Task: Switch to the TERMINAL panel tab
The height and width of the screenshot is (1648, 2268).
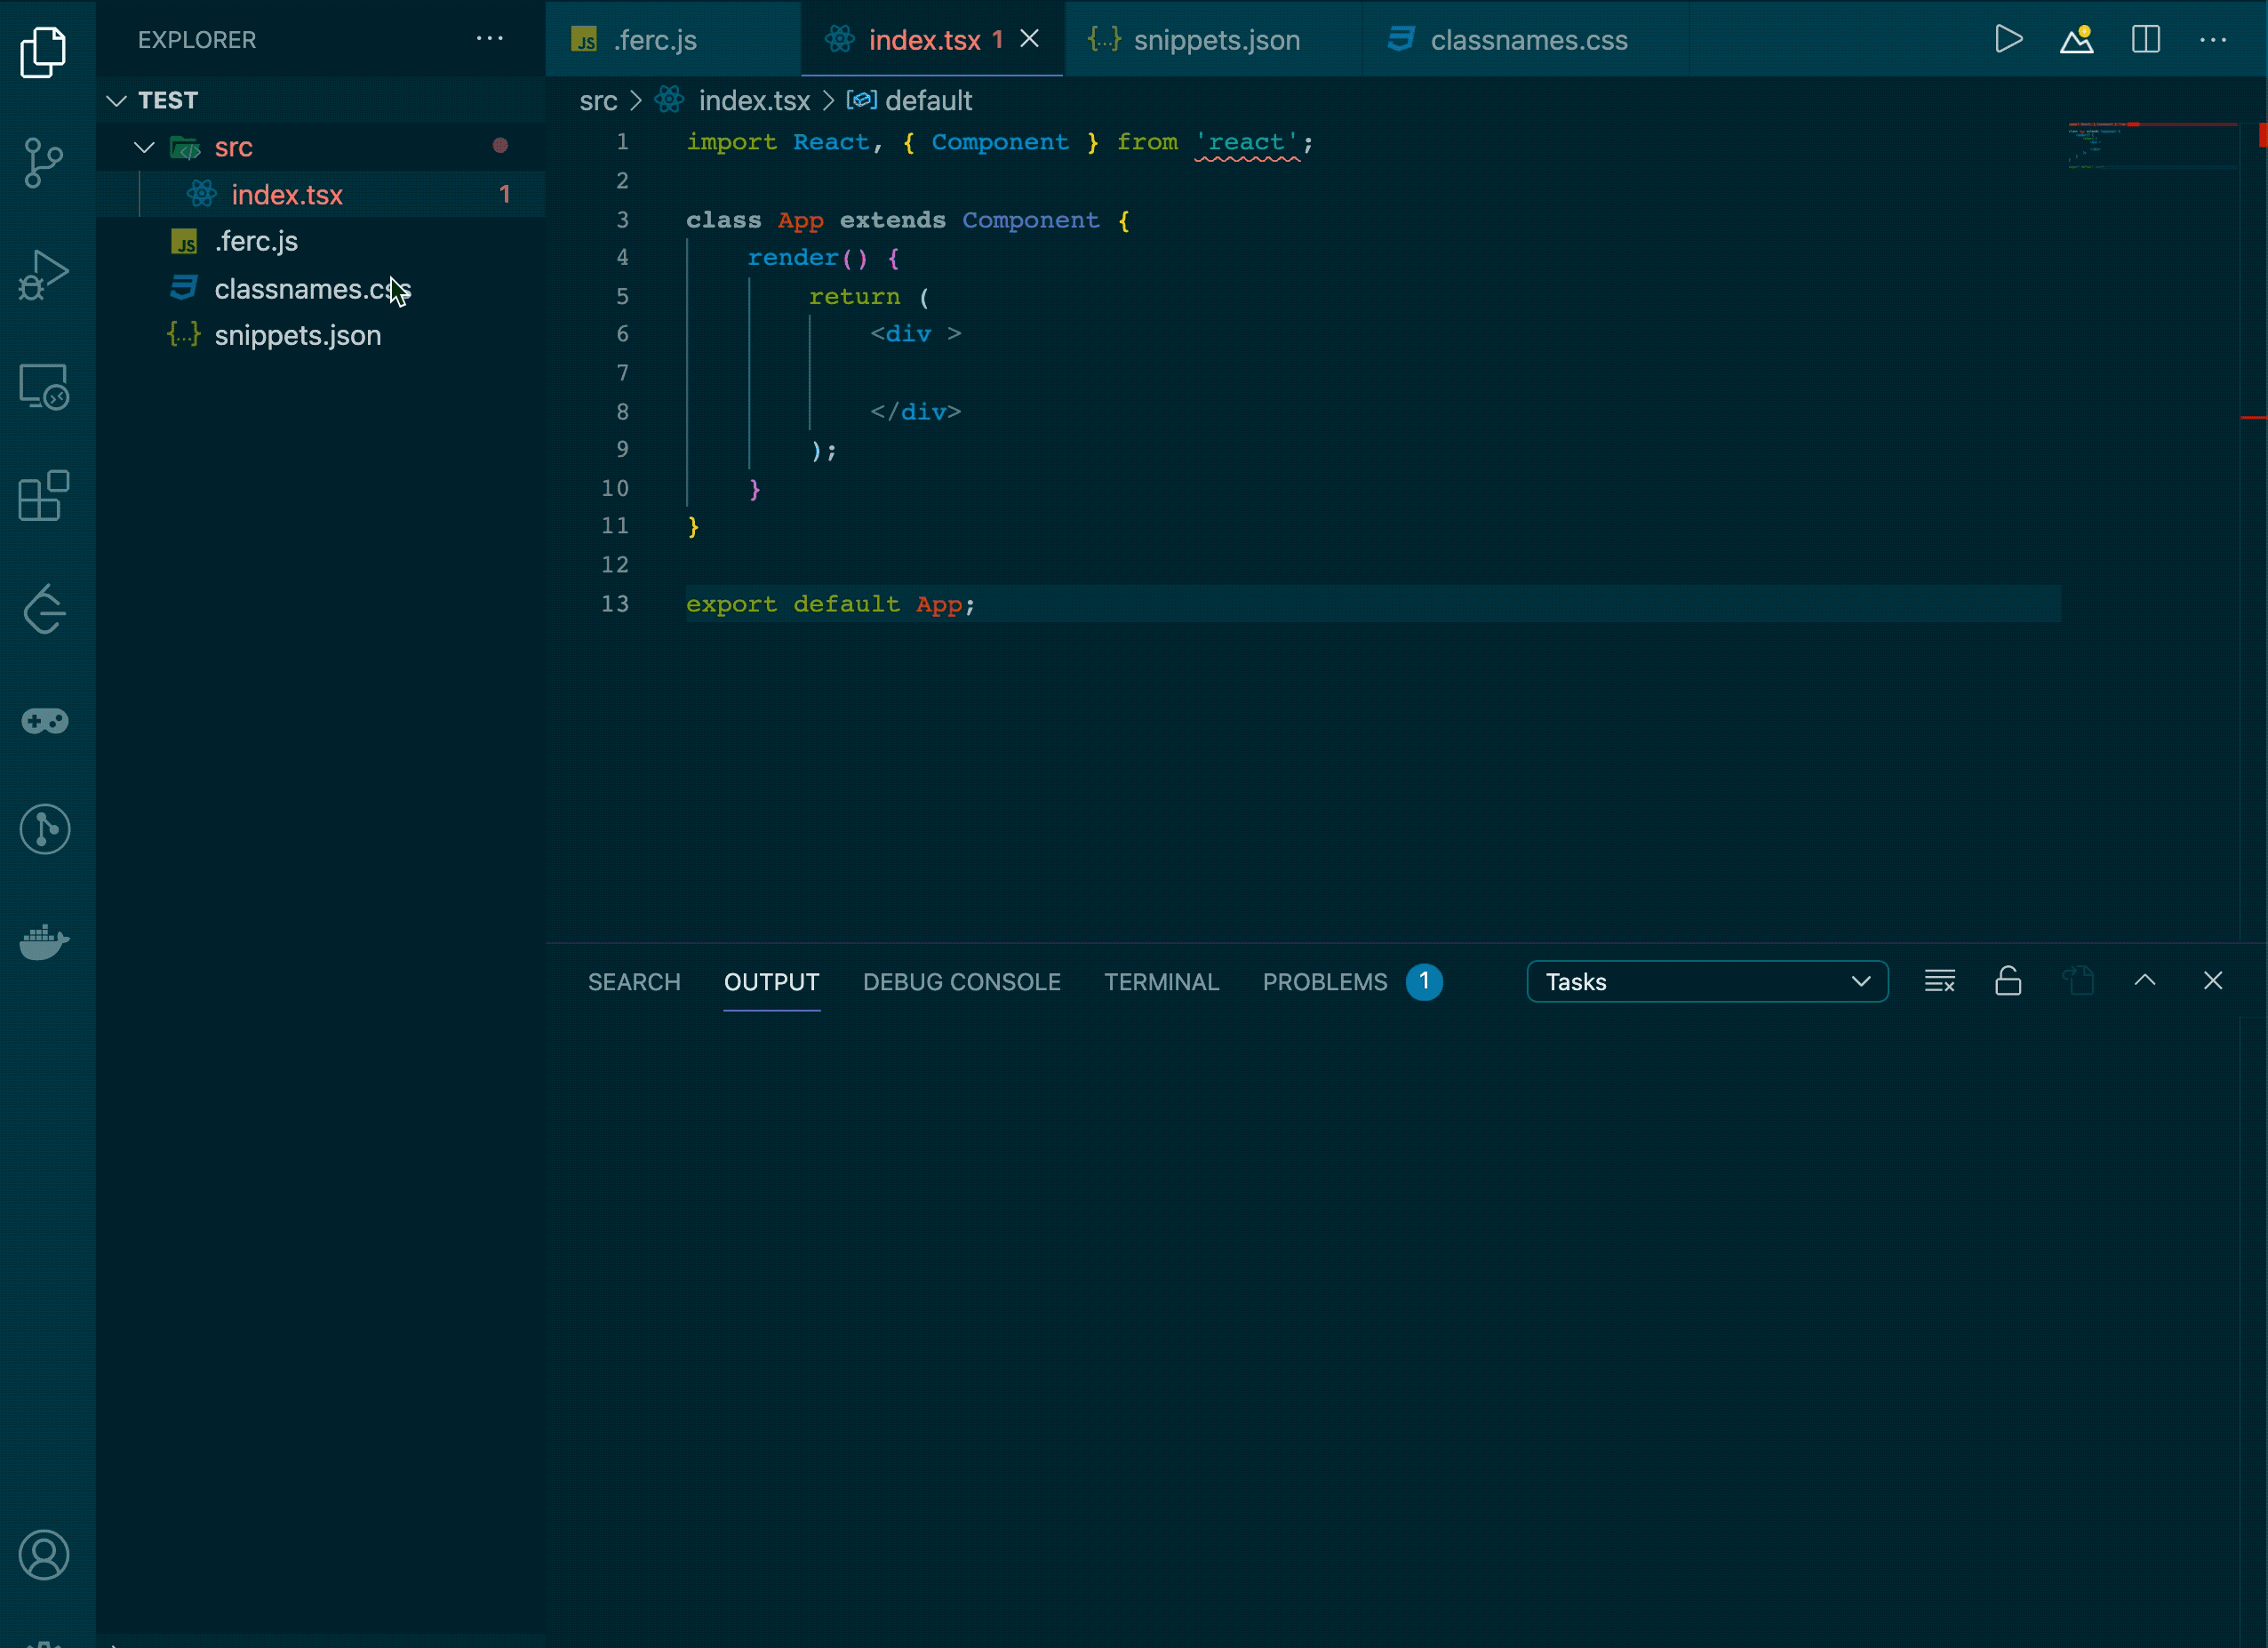Action: [1161, 982]
